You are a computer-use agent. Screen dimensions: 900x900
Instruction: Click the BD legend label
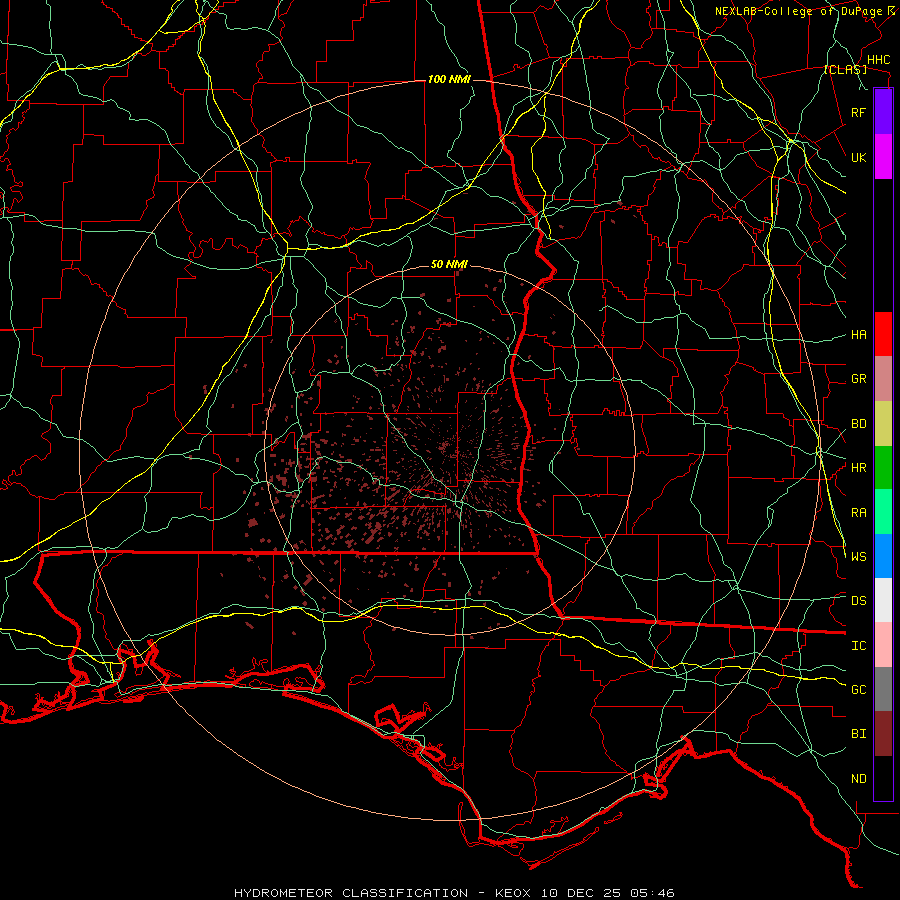(x=858, y=424)
